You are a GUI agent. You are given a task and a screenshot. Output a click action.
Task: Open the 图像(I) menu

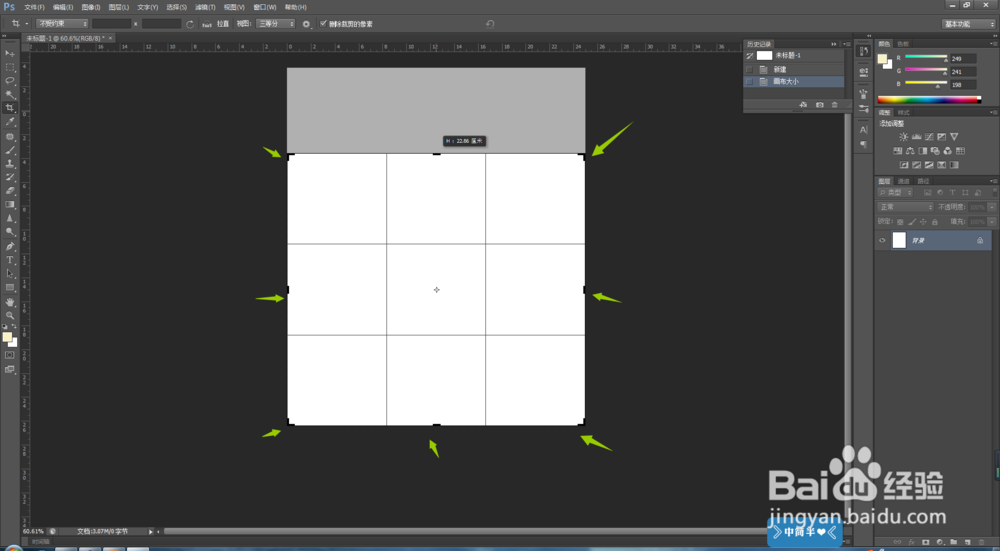[x=91, y=7]
